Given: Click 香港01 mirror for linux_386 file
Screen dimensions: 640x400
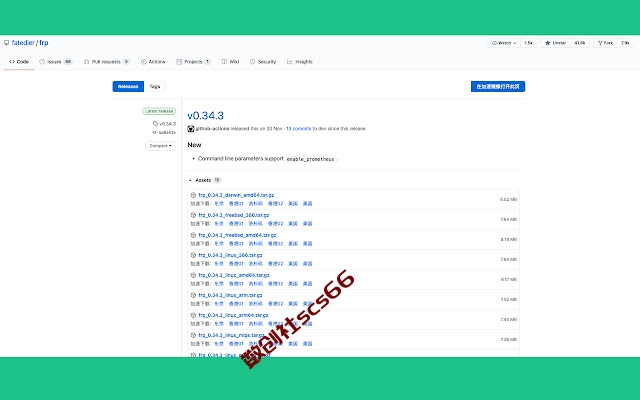Looking at the screenshot, I should [x=236, y=264].
